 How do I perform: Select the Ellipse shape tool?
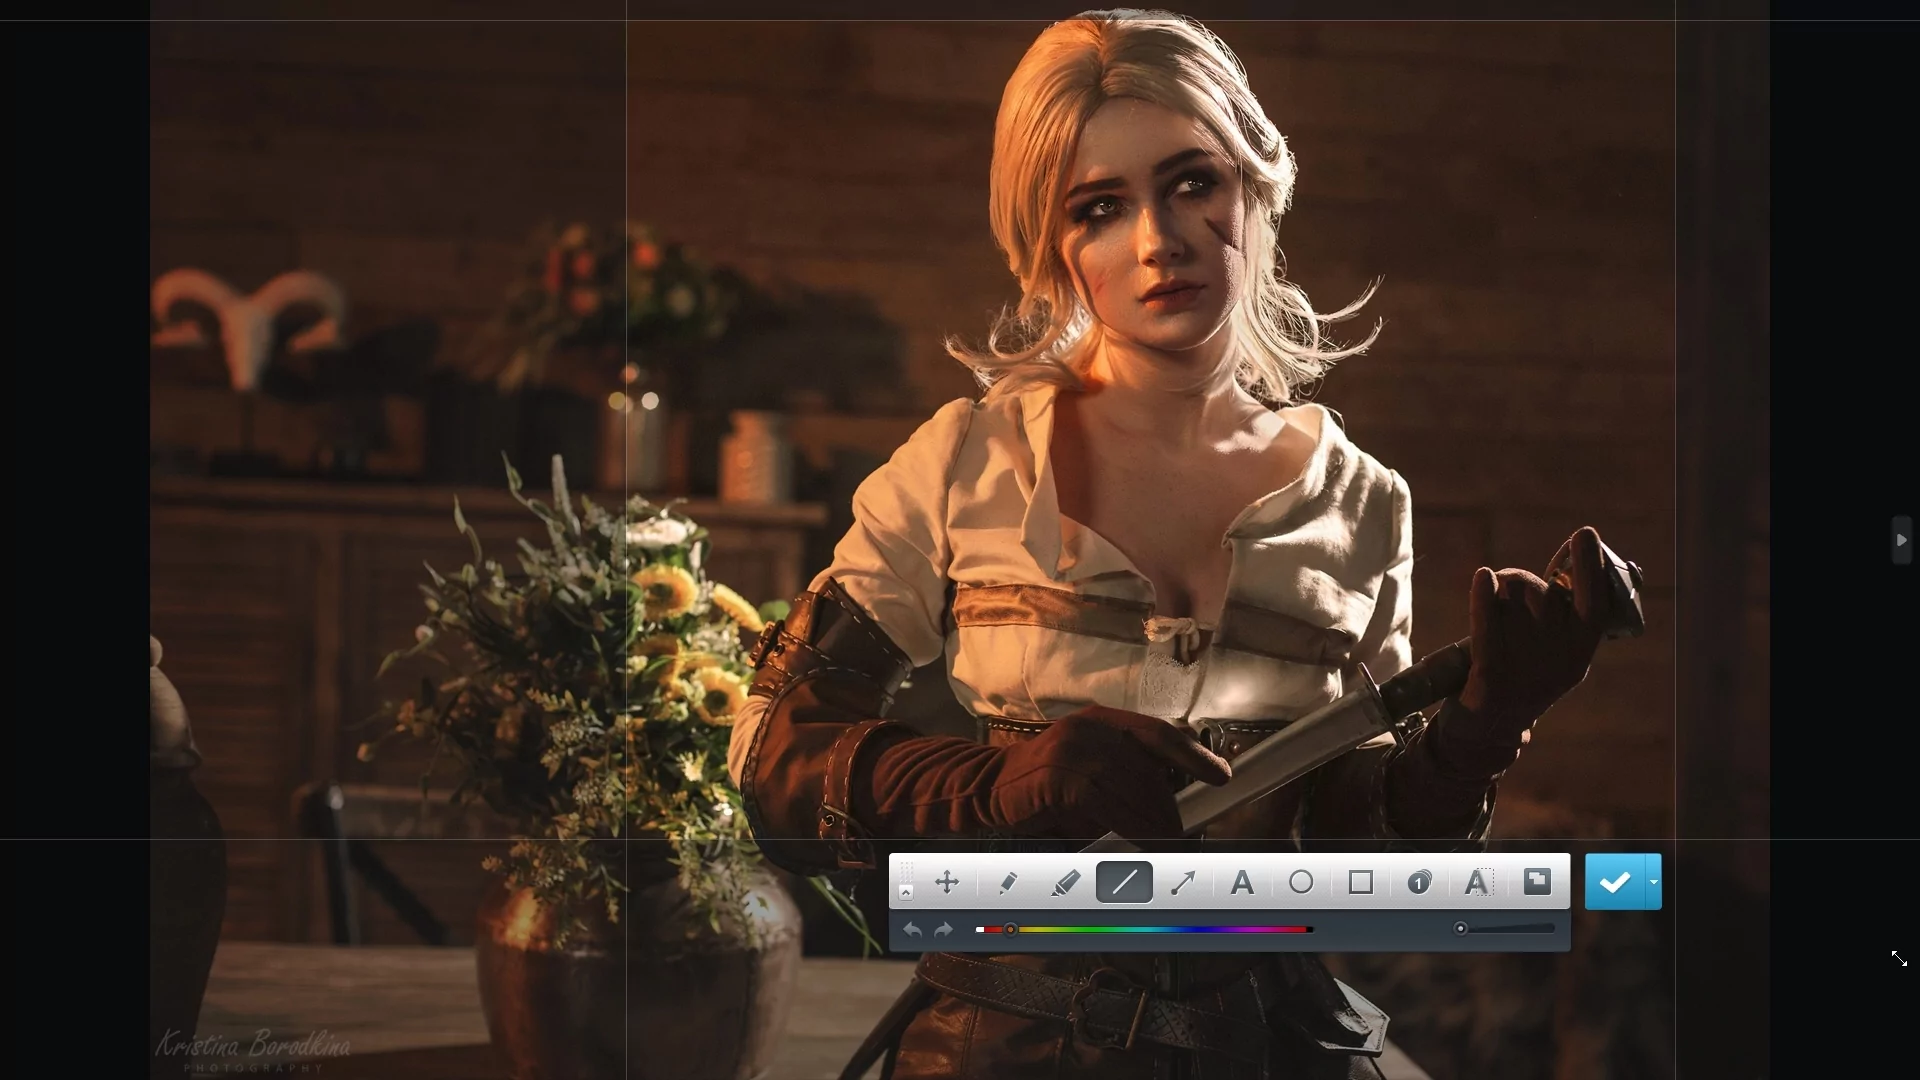(1301, 882)
